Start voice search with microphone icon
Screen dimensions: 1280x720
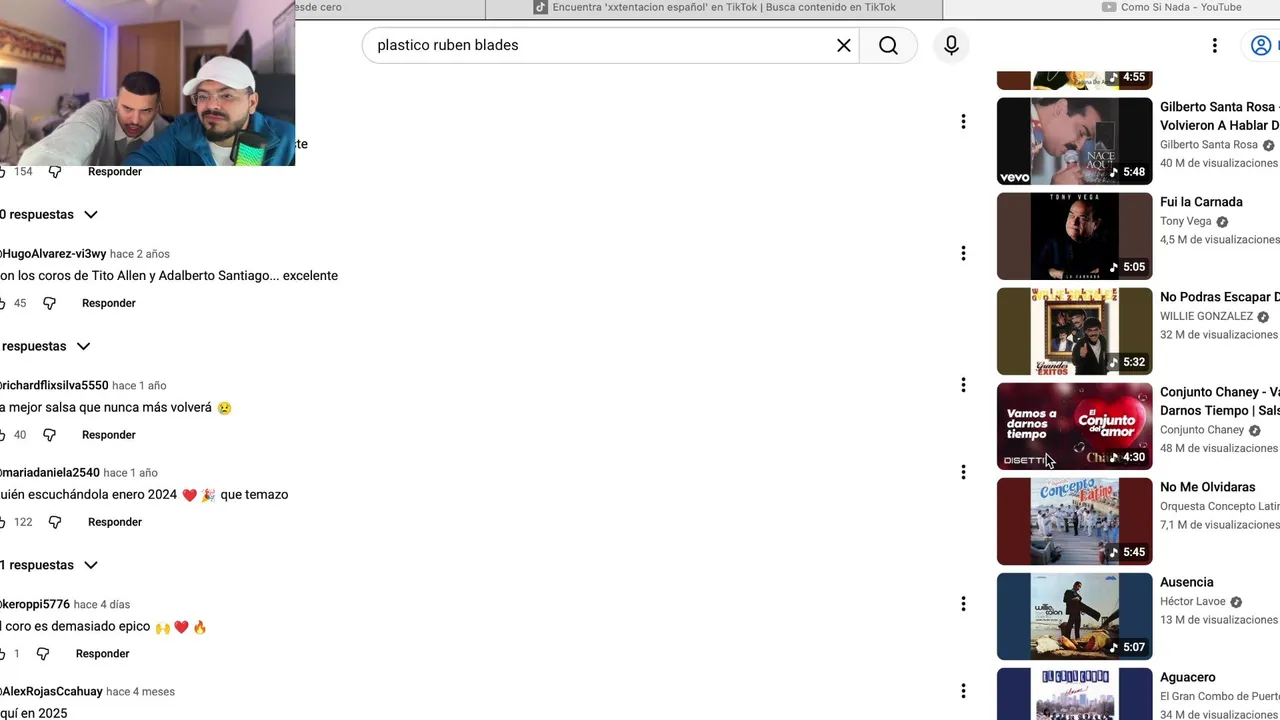click(951, 45)
